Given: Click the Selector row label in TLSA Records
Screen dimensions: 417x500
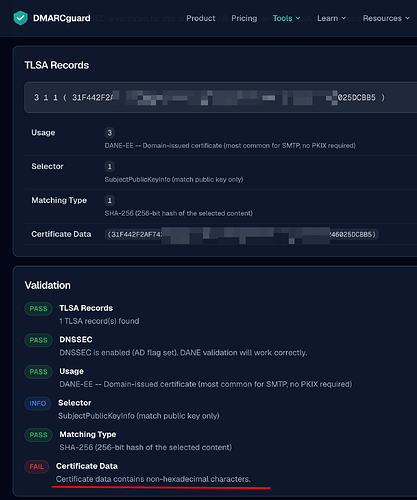Looking at the screenshot, I should click(x=47, y=166).
